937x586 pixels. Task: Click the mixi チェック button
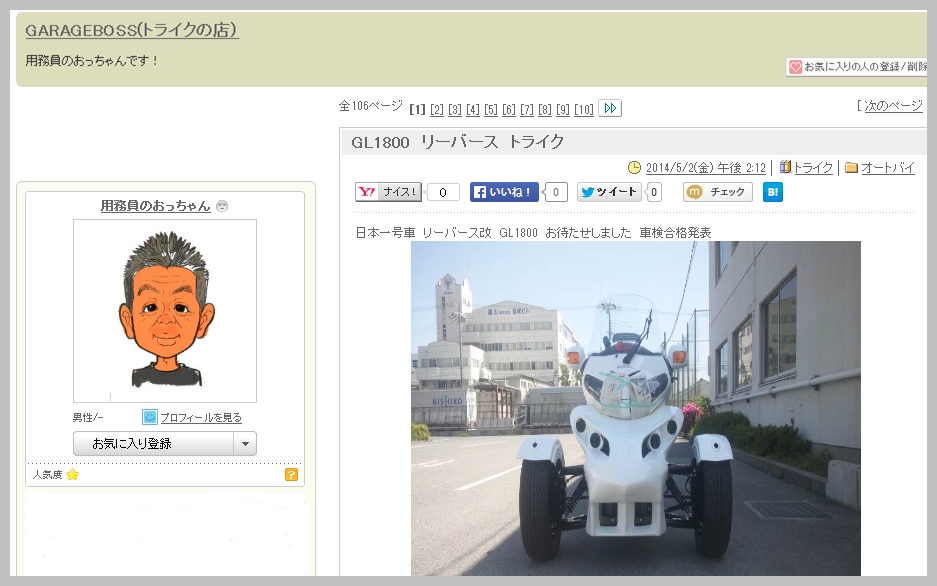tap(717, 192)
